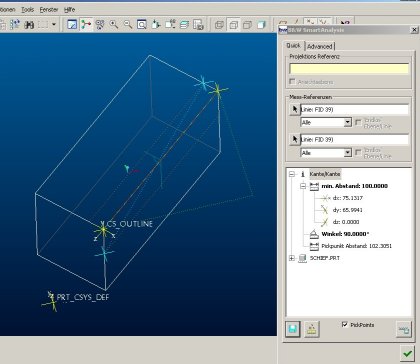Click the save results floppy disk icon

(x=293, y=329)
